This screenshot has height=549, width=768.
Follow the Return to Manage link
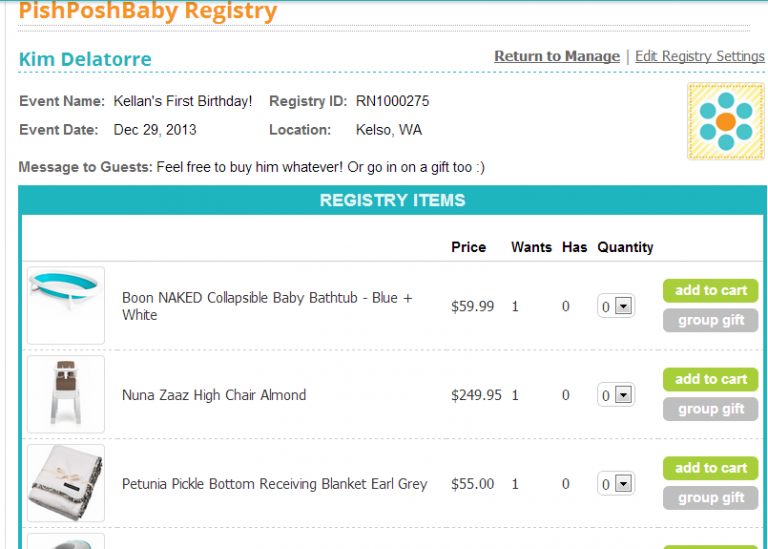point(557,56)
